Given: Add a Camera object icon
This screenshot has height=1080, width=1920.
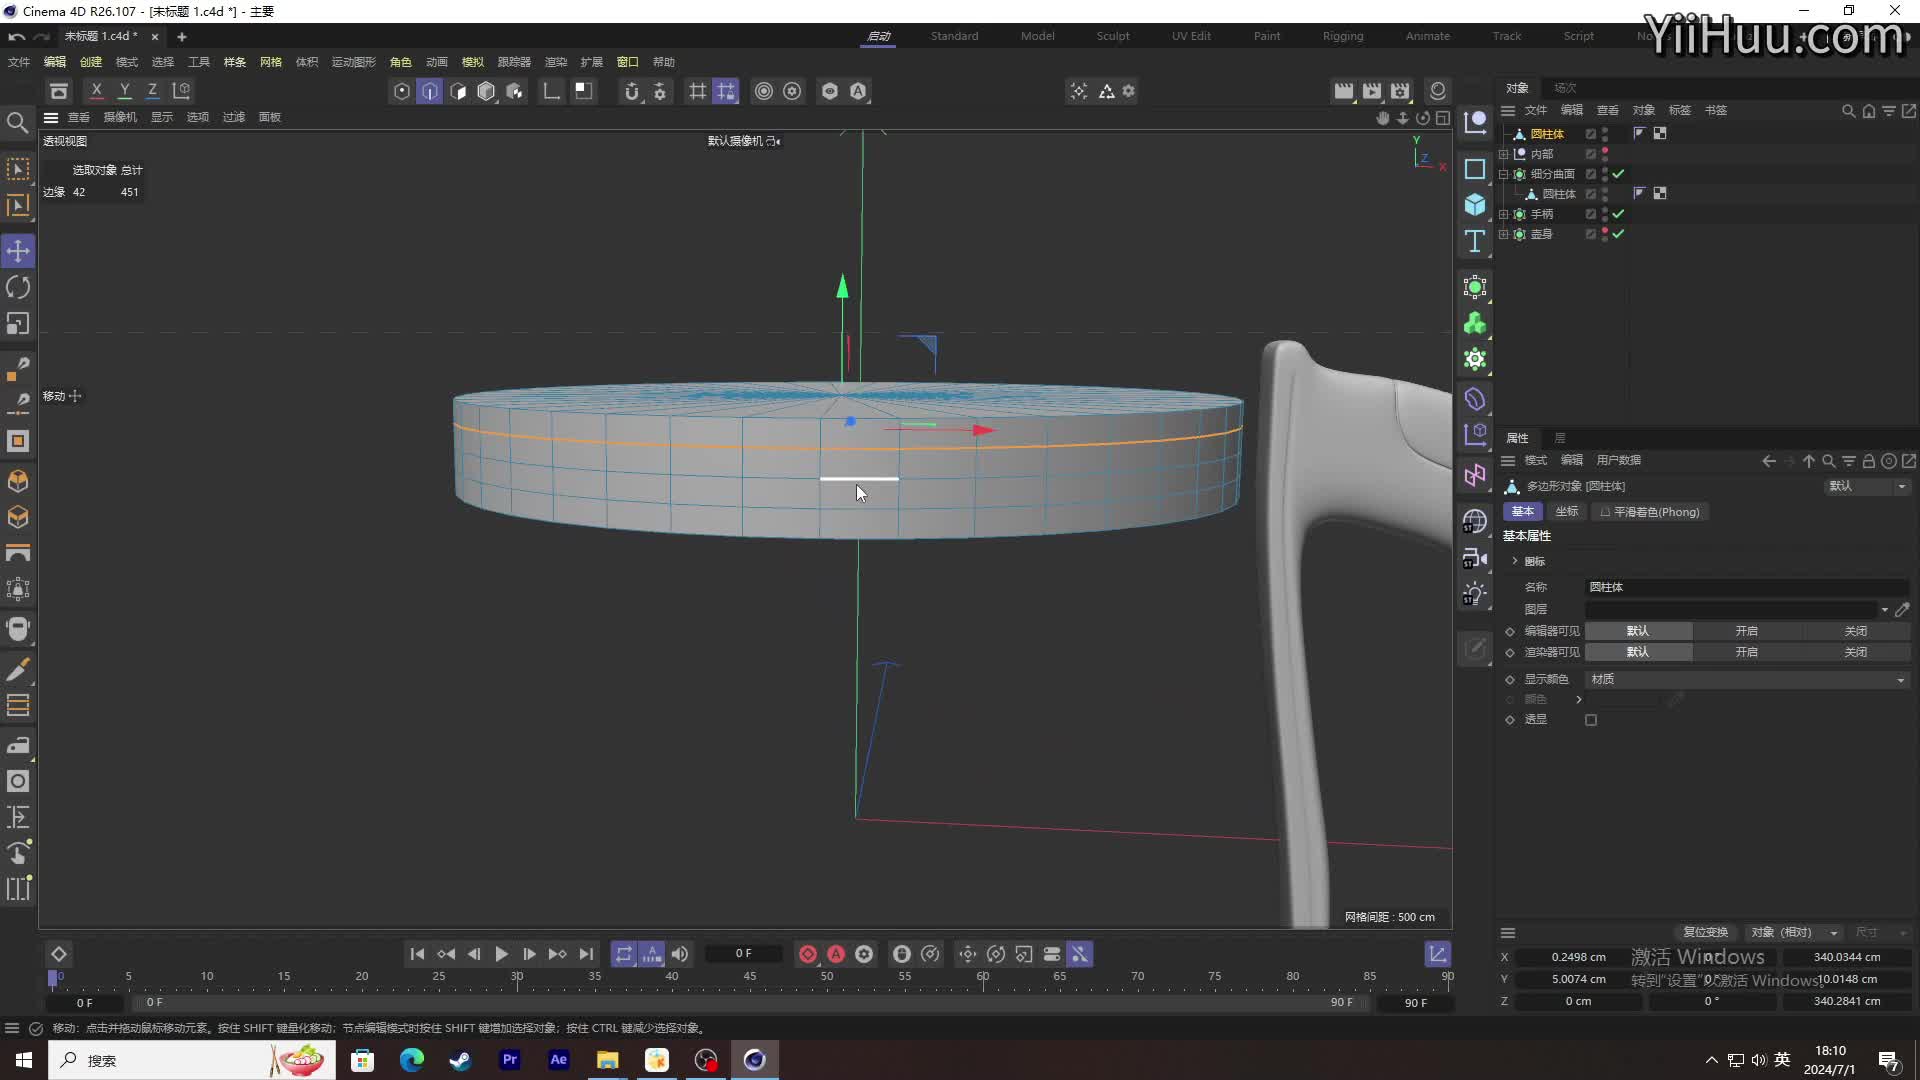Looking at the screenshot, I should tap(1475, 558).
